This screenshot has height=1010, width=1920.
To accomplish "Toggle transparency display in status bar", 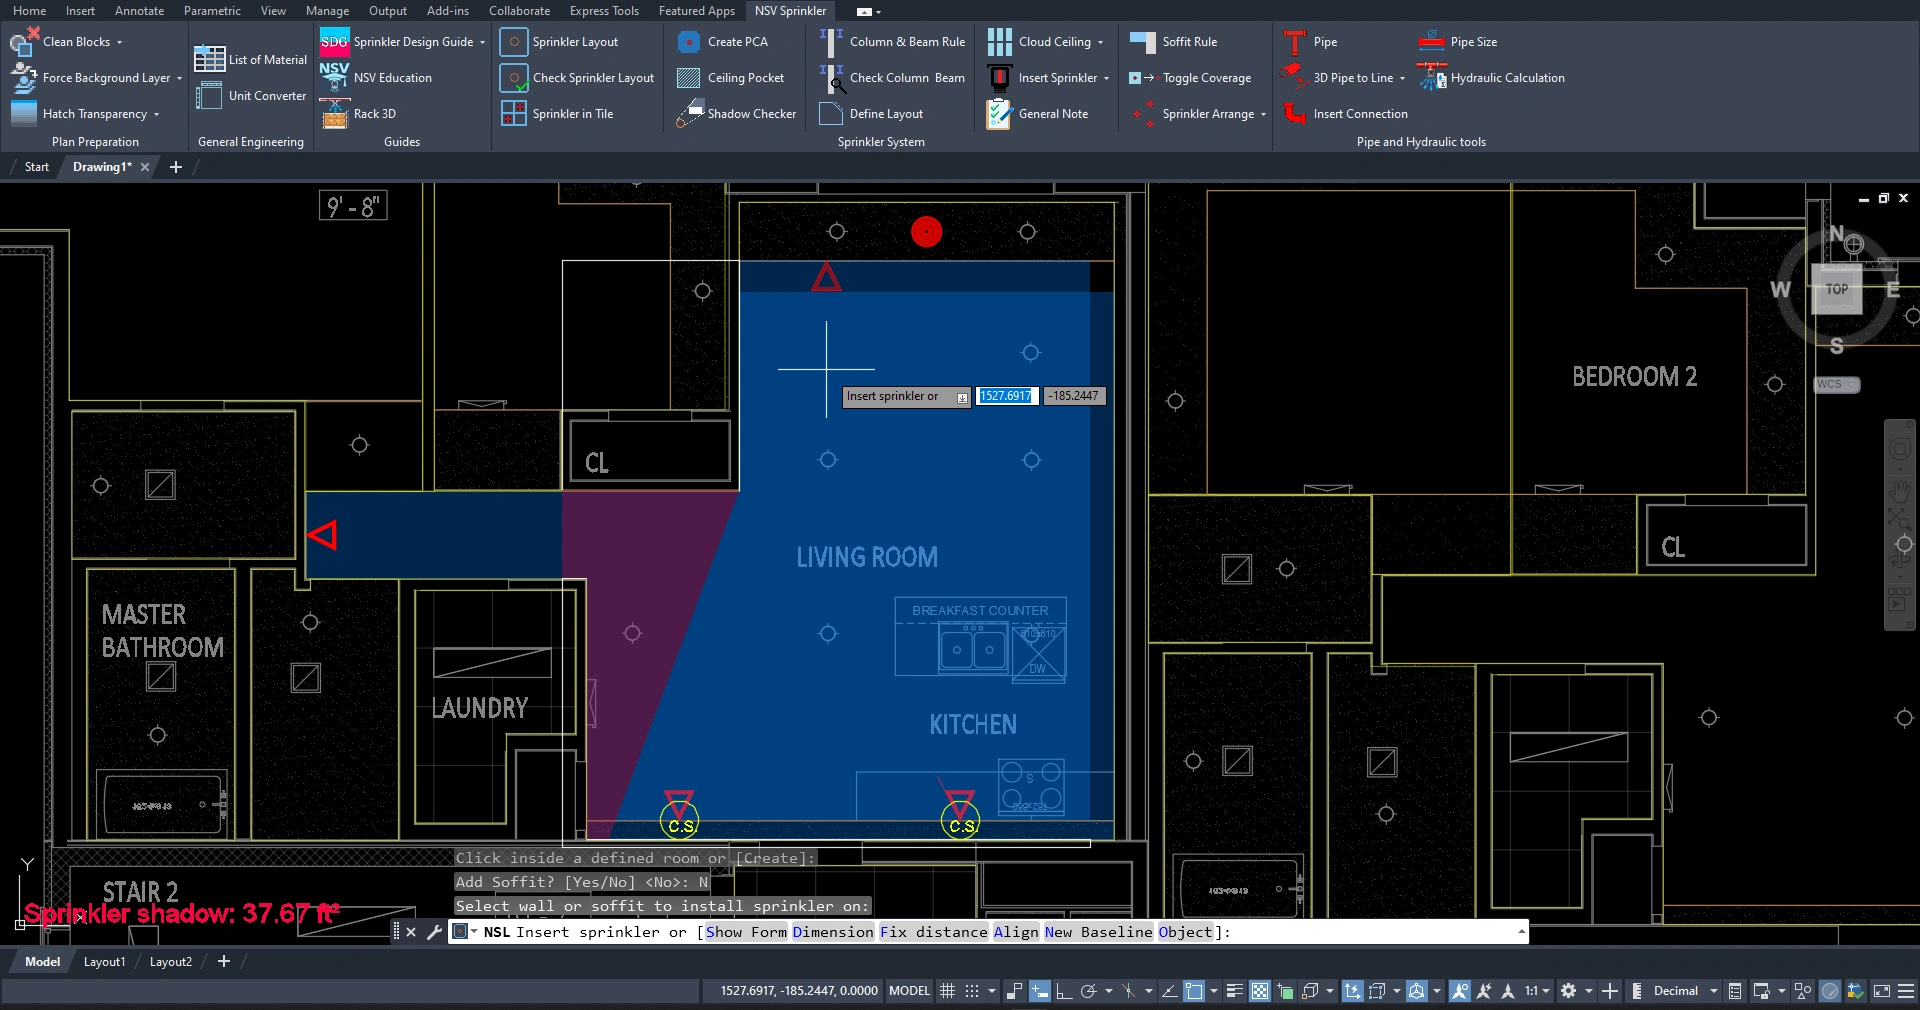I will 1260,991.
